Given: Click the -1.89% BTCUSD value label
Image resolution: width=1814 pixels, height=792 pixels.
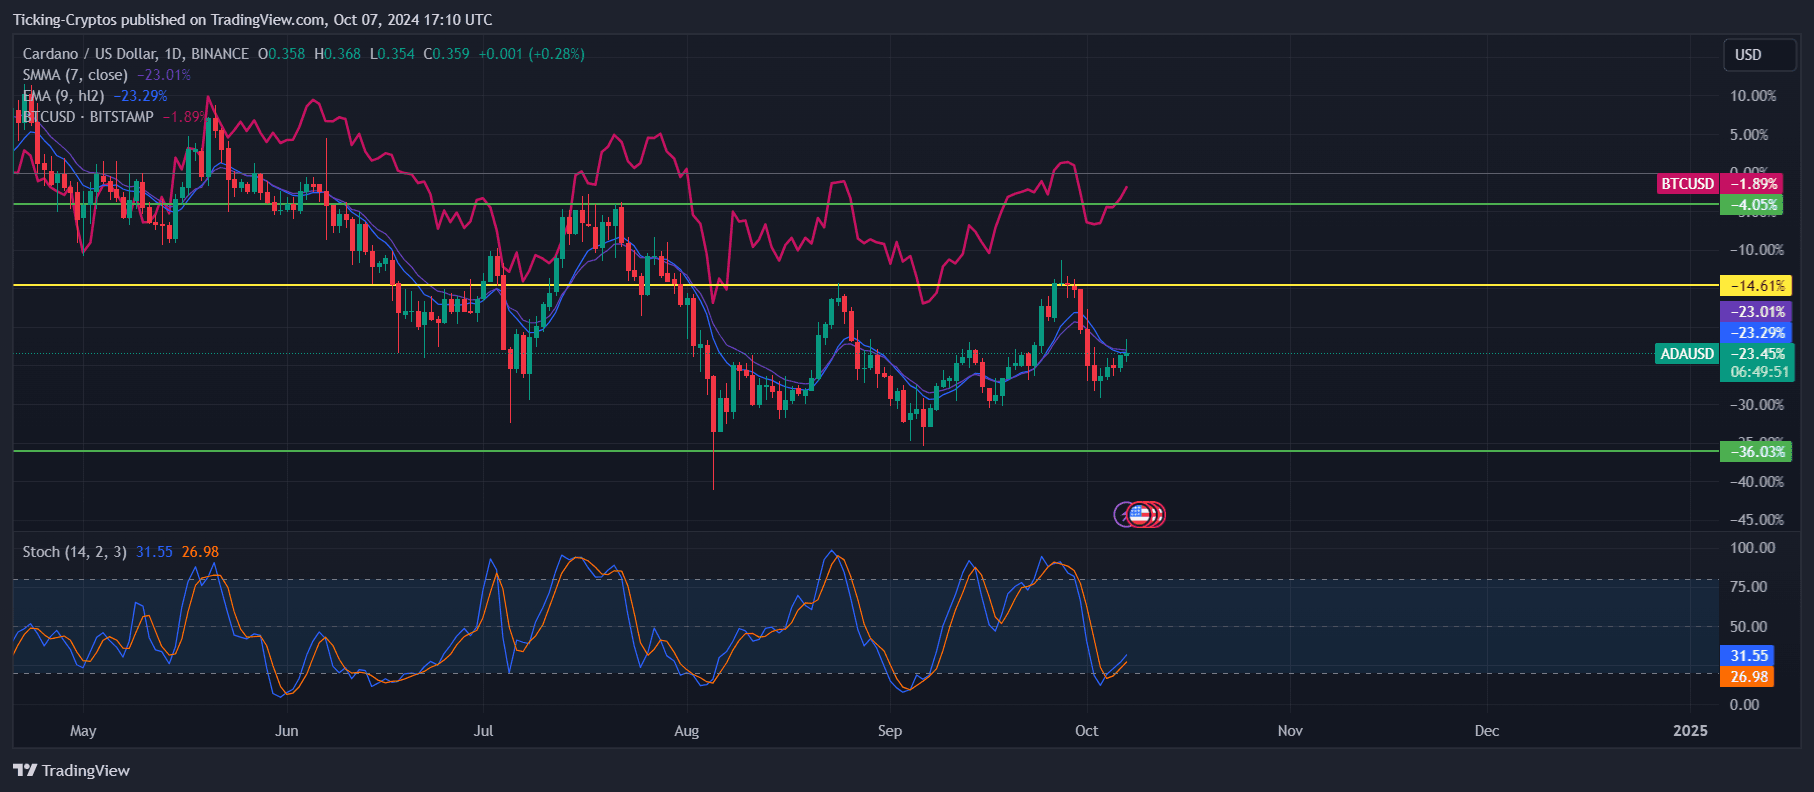Looking at the screenshot, I should [x=1753, y=184].
